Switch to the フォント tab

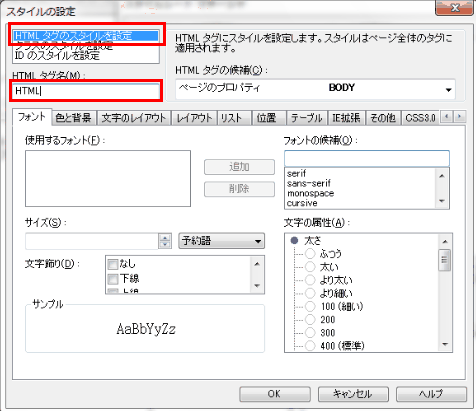32,117
